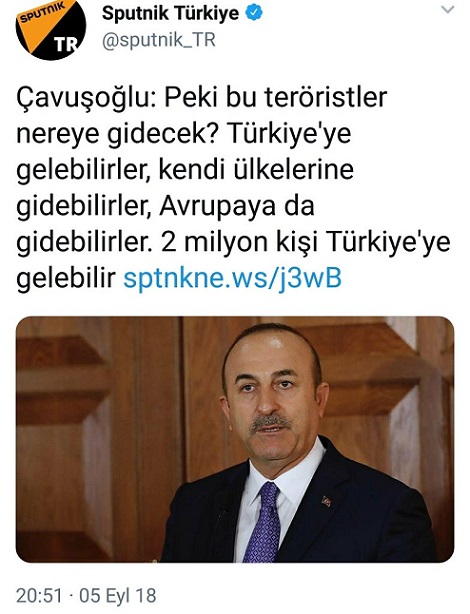Follow the sptnkne.ws/j3wB link
470x614 pixels.
click(x=233, y=278)
